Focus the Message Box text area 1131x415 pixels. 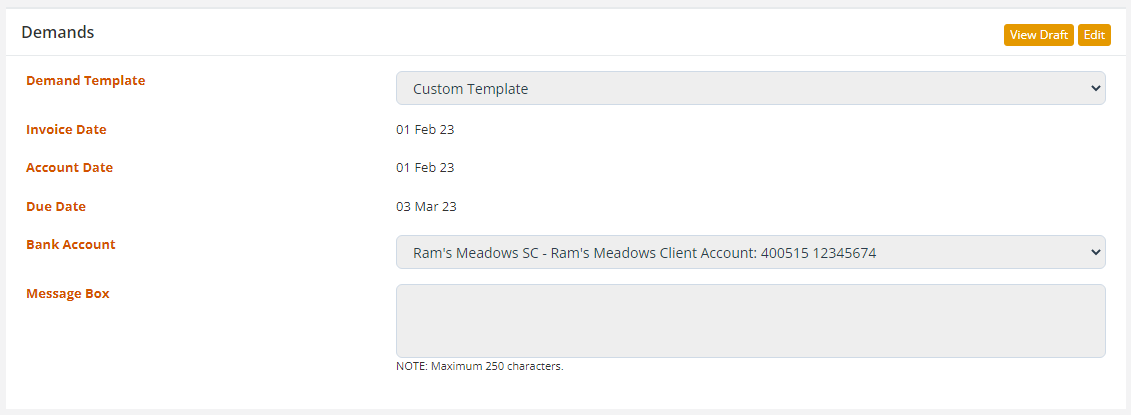(x=750, y=321)
